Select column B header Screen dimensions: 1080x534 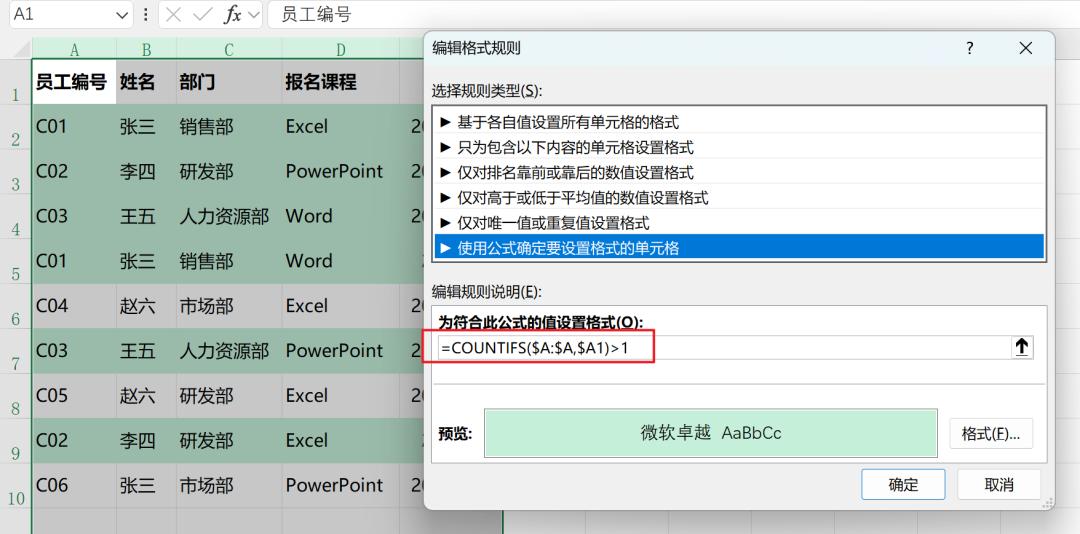pyautogui.click(x=146, y=49)
